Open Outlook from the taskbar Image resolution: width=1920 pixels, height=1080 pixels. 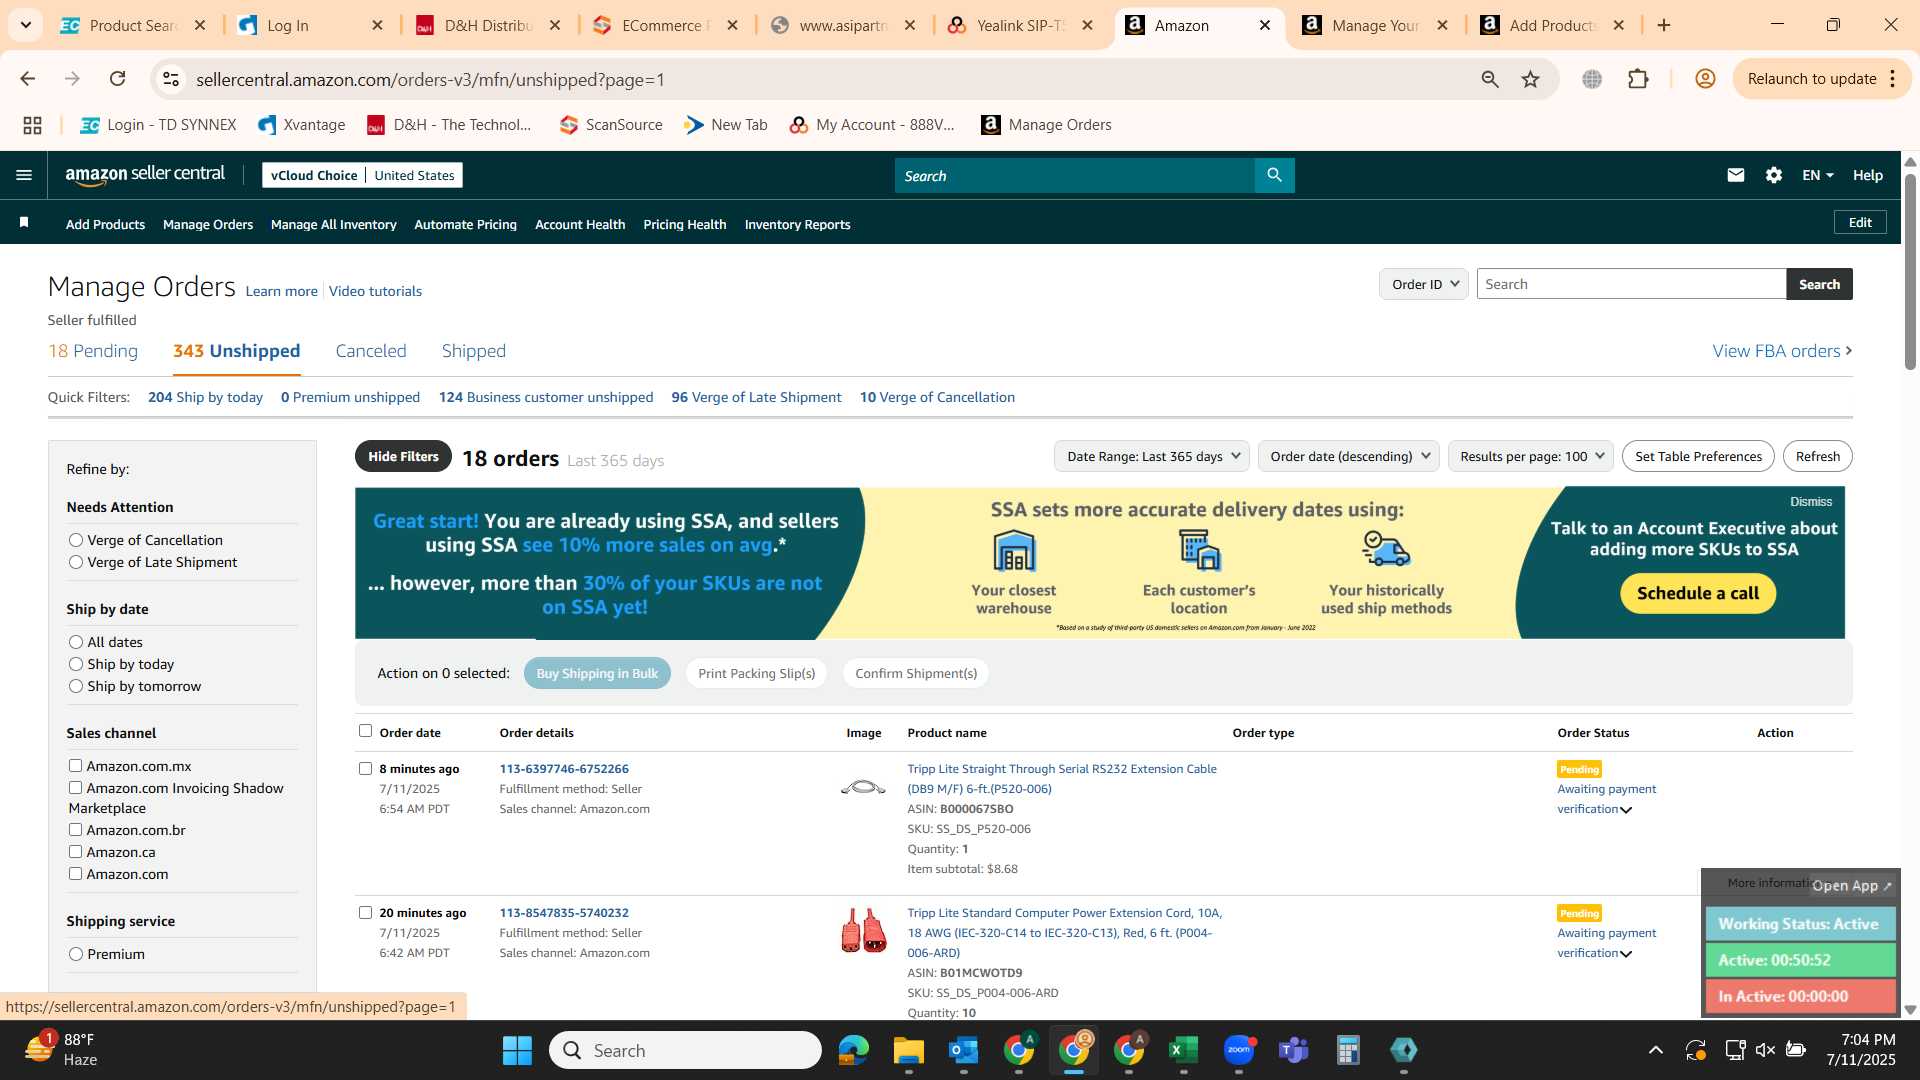963,1050
